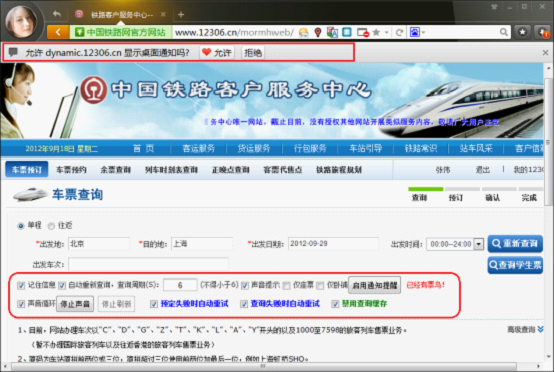The height and width of the screenshot is (372, 555).
Task: Click the 重新查询 search button
Action: click(x=515, y=244)
